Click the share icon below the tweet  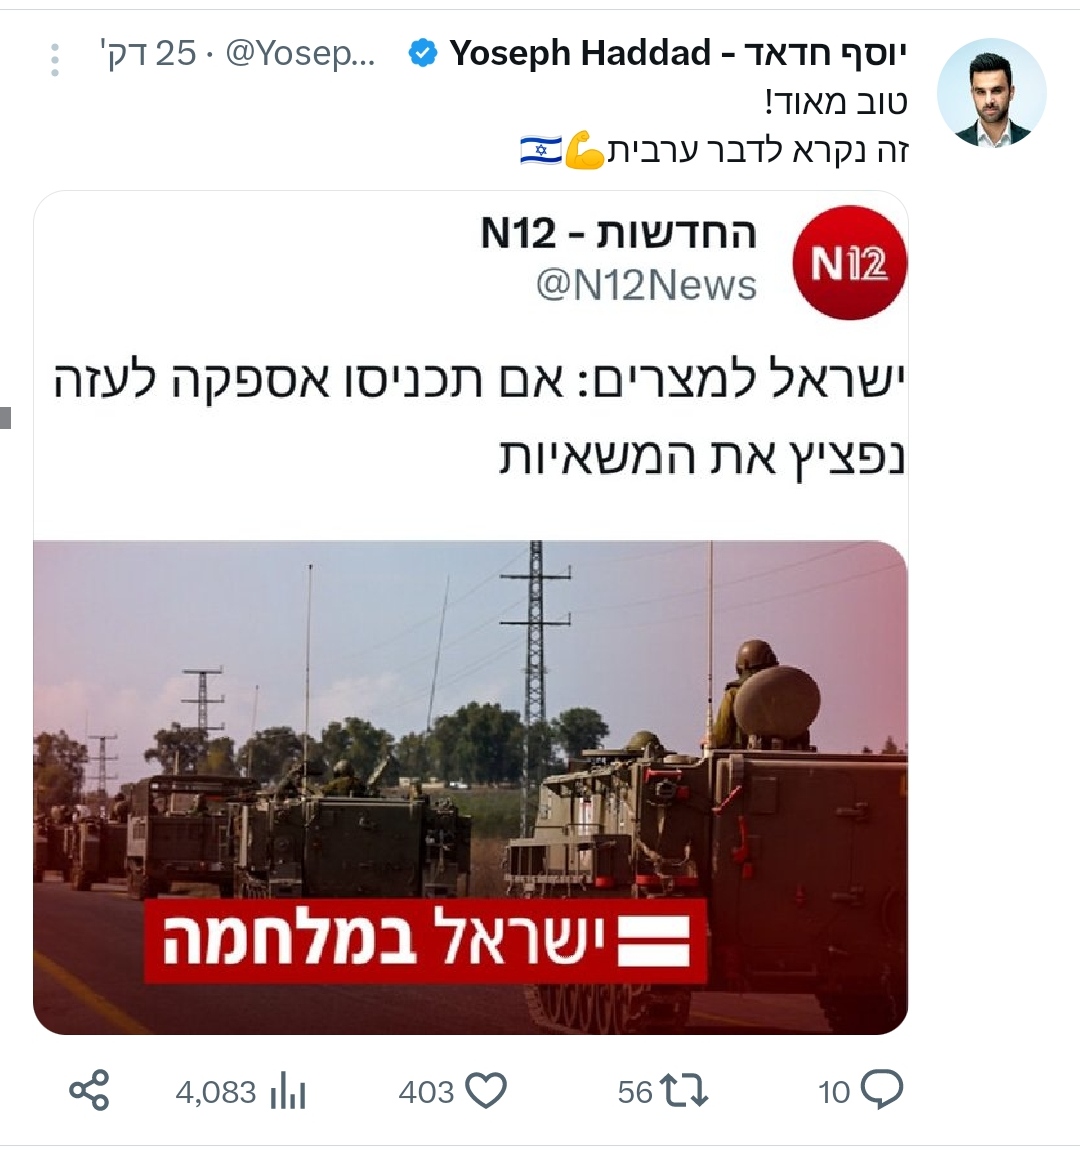89,1091
